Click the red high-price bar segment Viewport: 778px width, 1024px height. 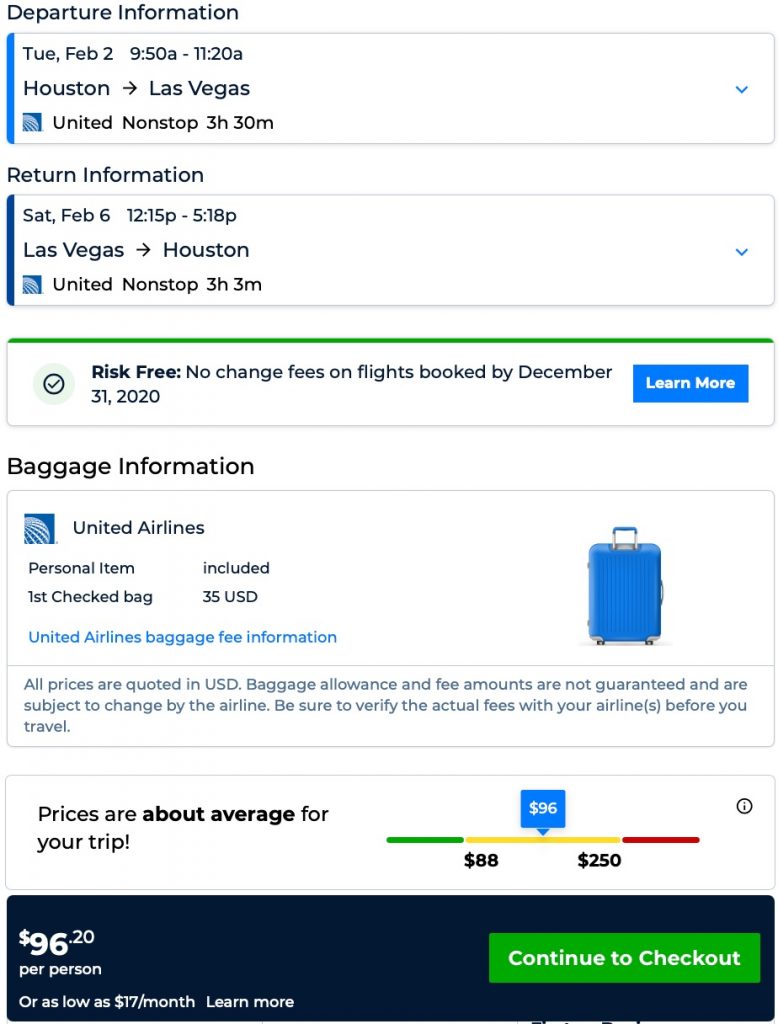tap(660, 840)
